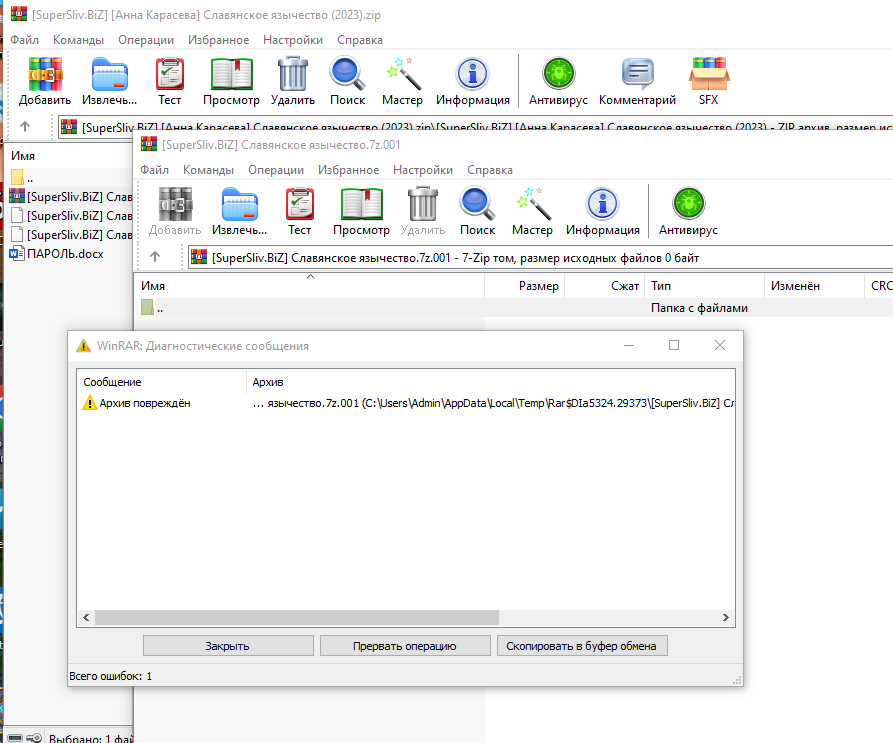Go up one folder in the 7z.001 window

click(x=155, y=257)
